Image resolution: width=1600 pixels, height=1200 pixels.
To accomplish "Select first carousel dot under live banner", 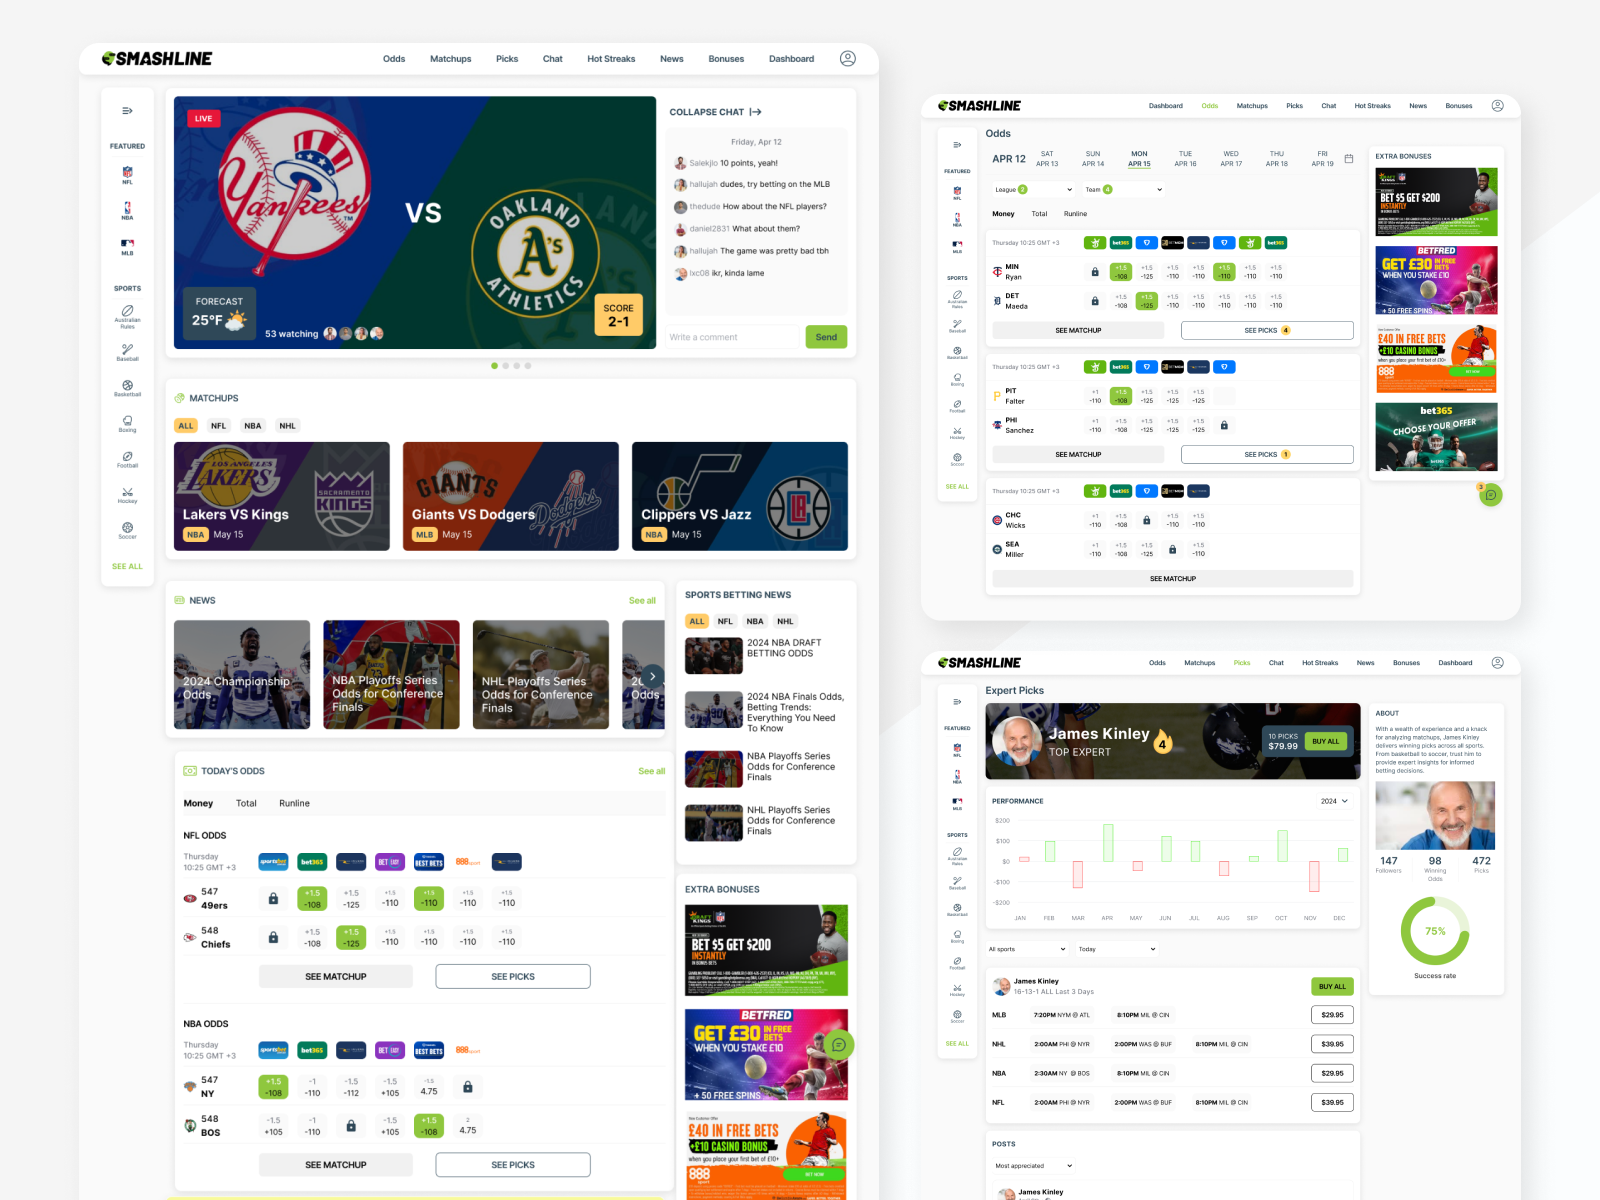I will (x=494, y=366).
